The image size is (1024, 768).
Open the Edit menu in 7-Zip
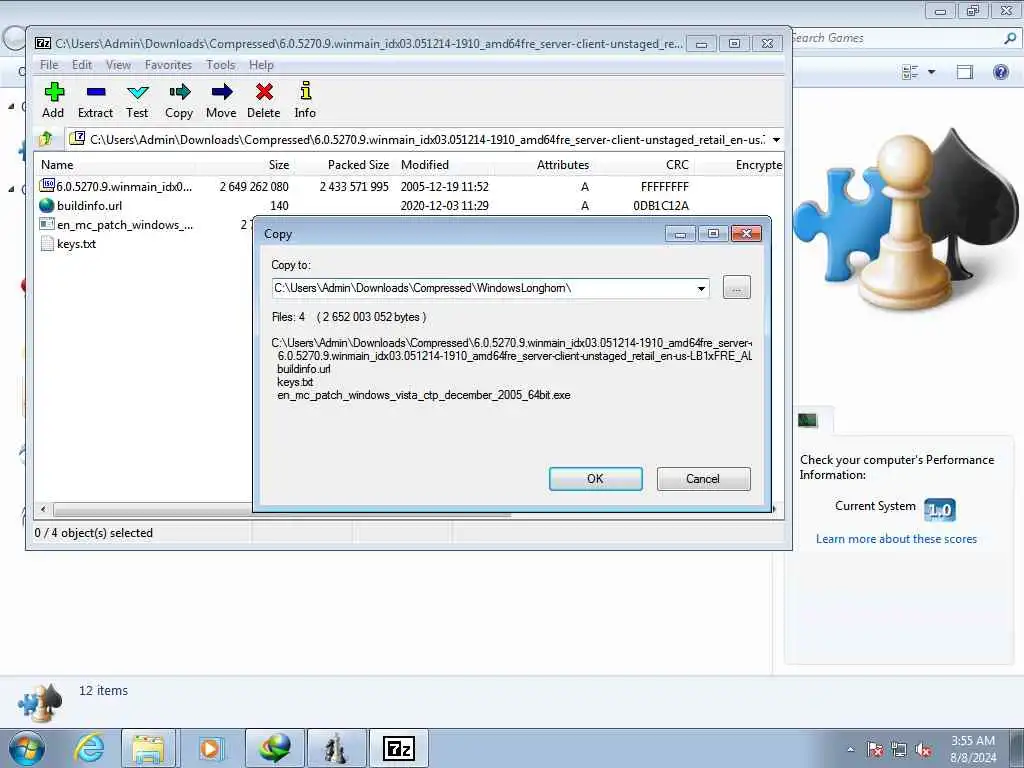tap(82, 65)
